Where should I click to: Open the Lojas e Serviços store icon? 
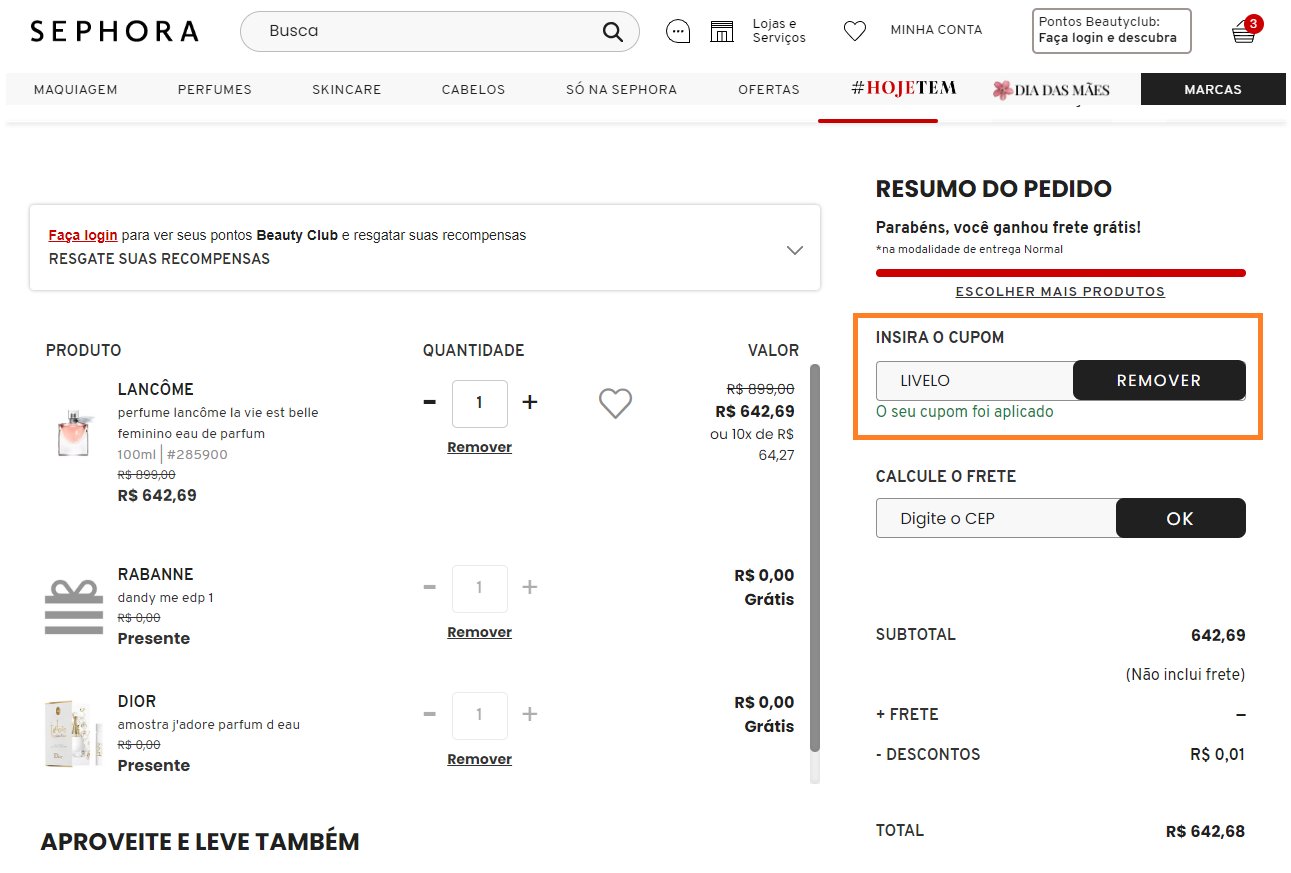721,32
